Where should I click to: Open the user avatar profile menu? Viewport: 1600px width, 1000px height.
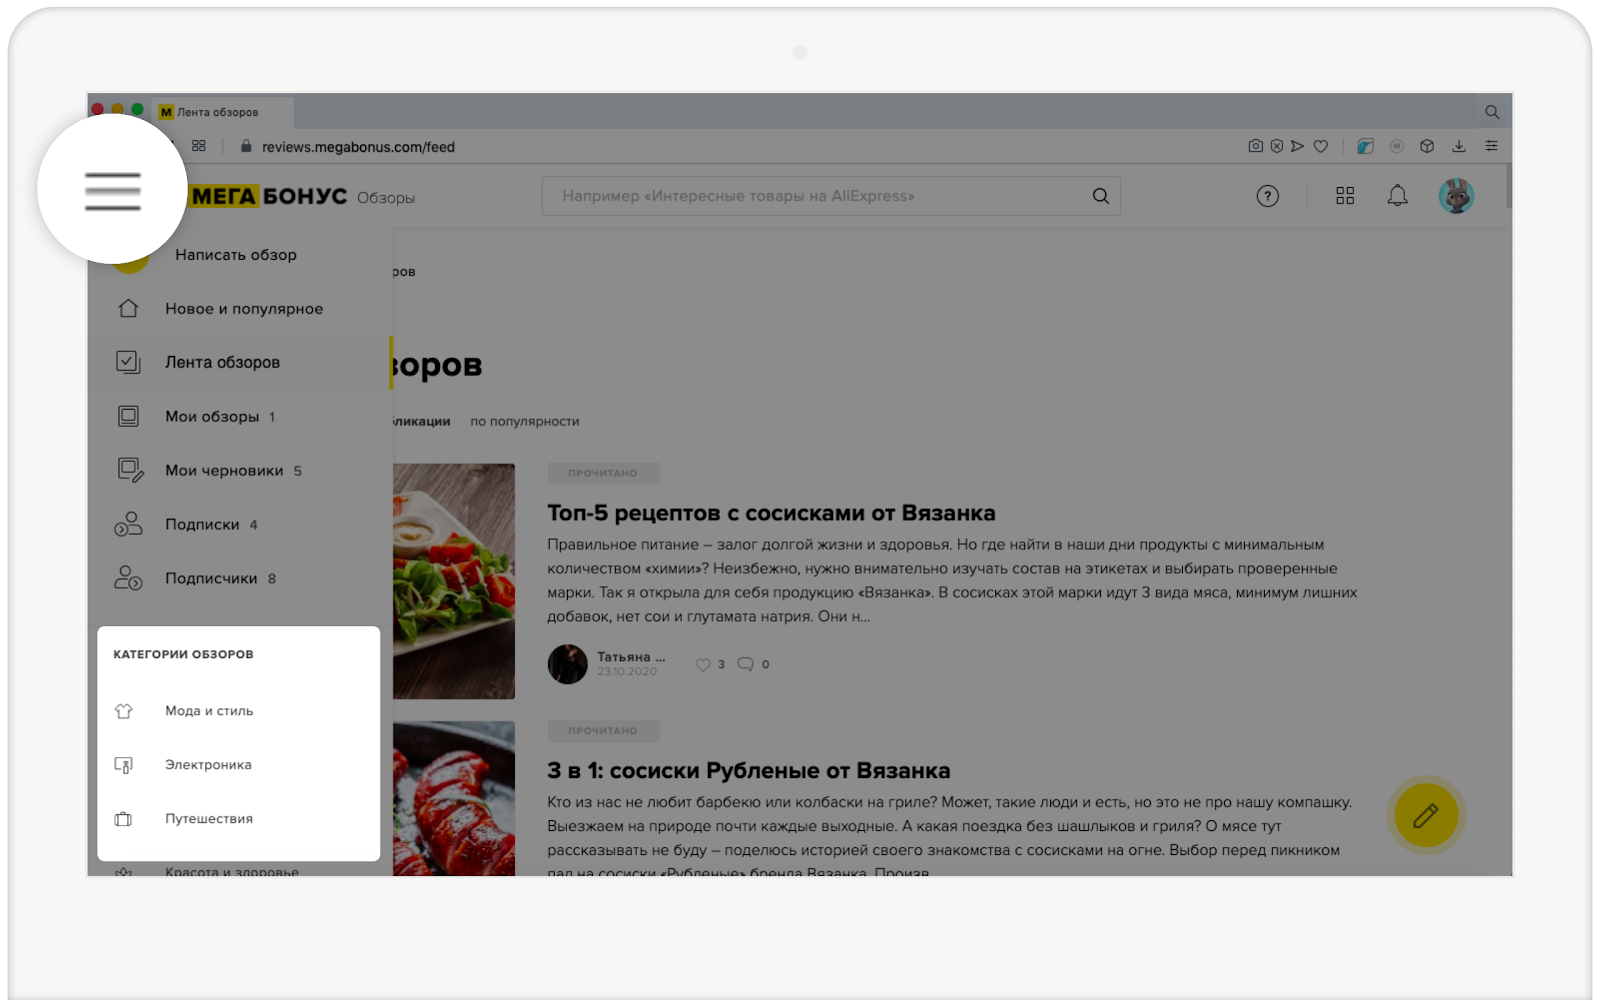pyautogui.click(x=1456, y=196)
